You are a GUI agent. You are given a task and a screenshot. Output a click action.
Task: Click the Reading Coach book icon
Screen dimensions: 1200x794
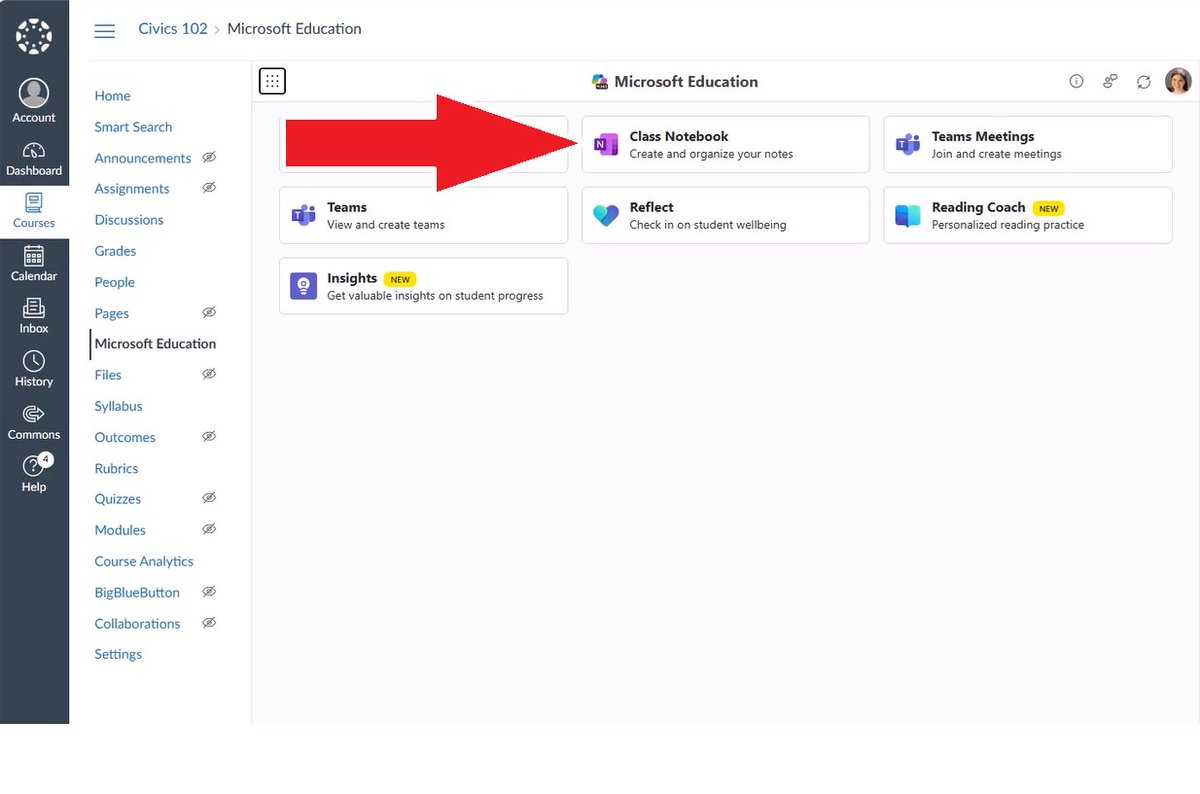908,215
